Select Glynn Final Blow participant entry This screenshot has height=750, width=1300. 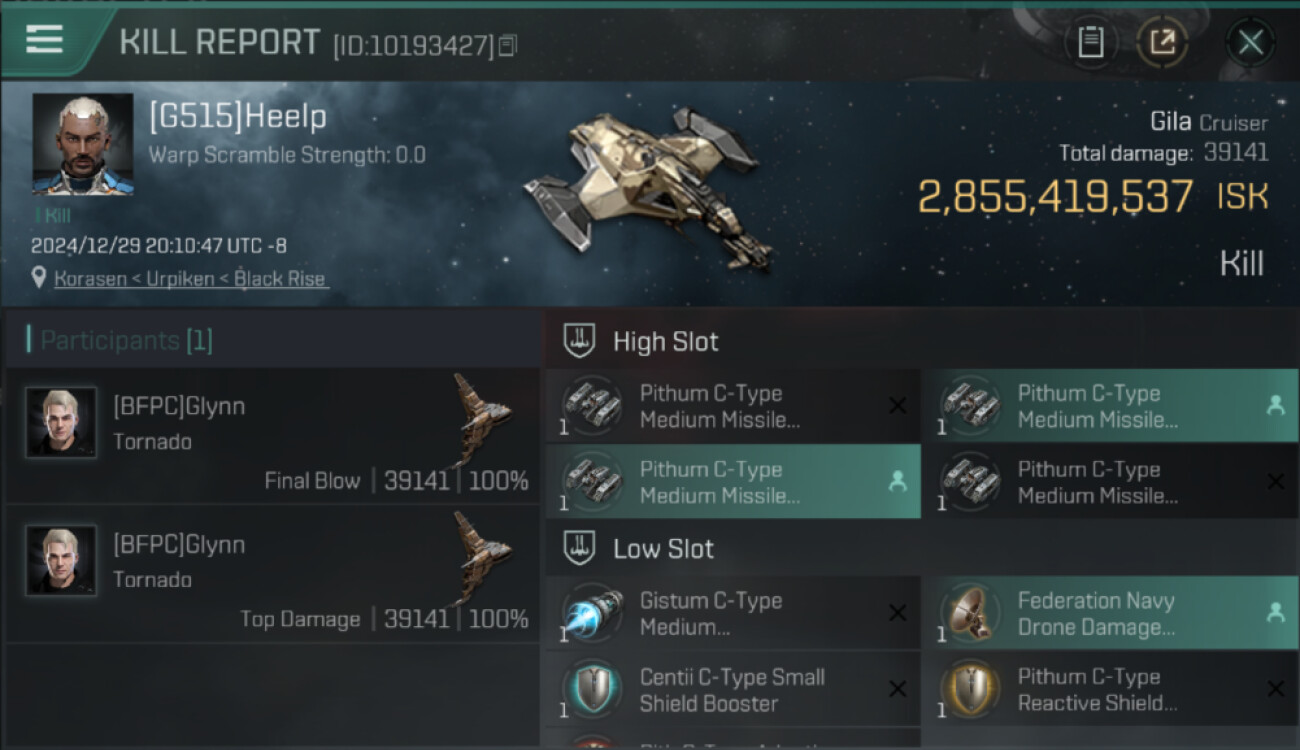tap(272, 436)
